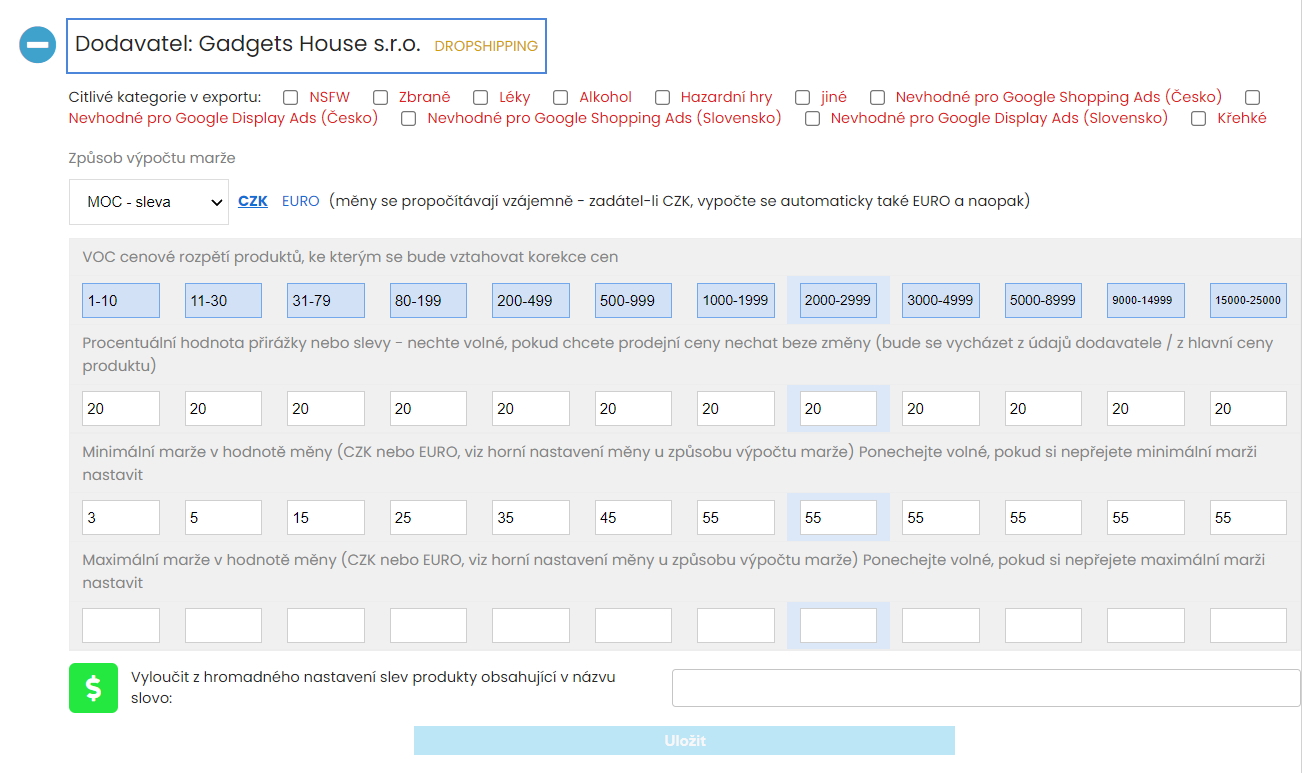
Task: Select the 500-999 price range field
Action: click(x=633, y=300)
